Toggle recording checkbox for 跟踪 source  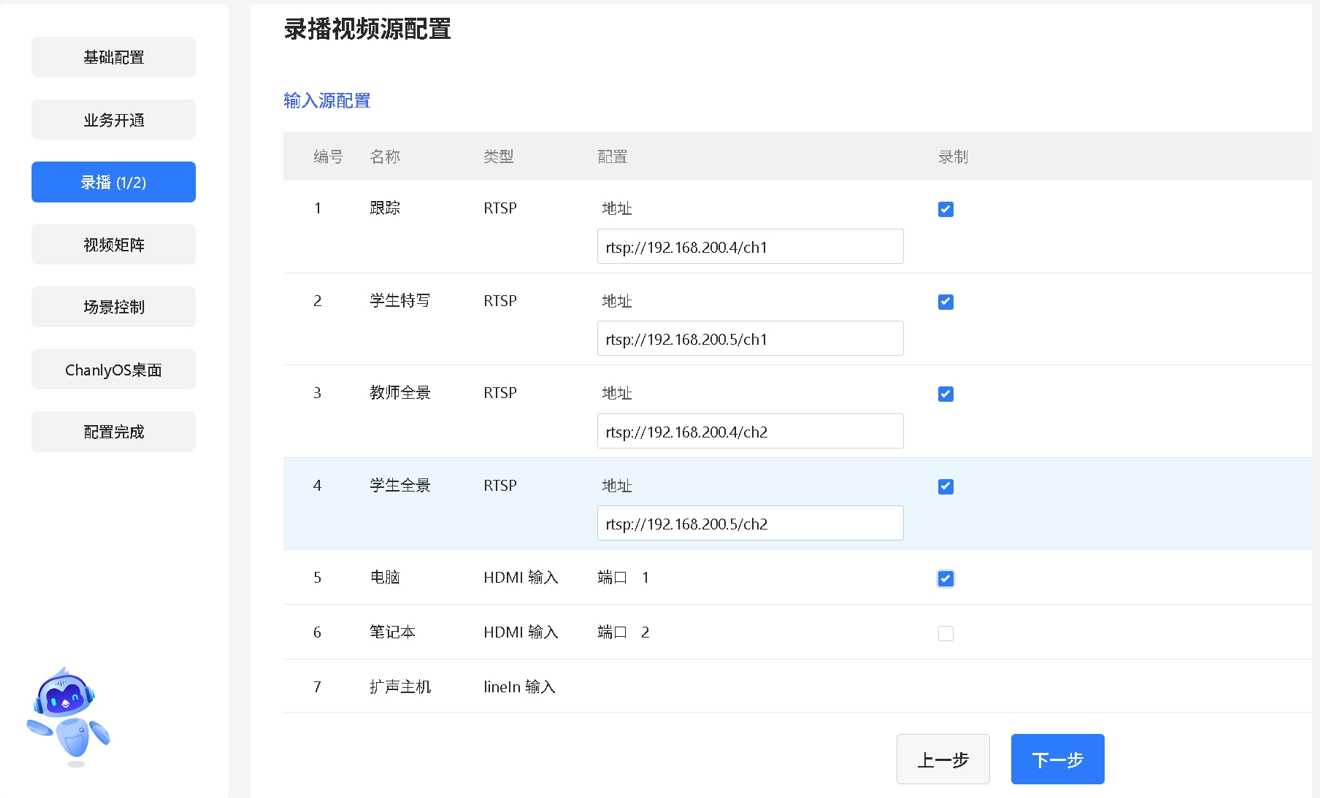pos(945,209)
